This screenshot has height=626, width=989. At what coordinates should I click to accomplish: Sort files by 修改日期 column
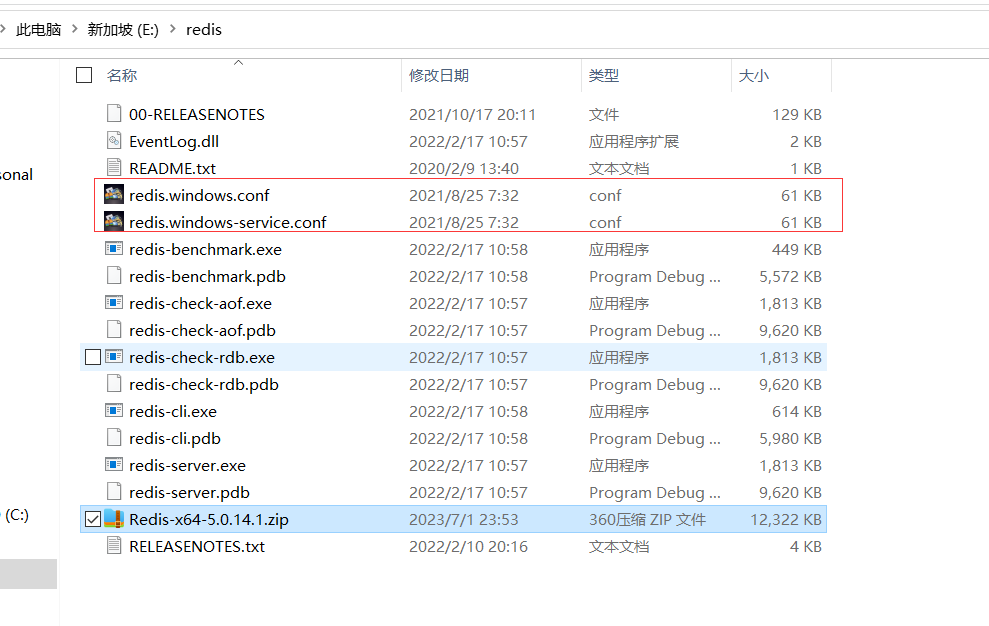coord(439,76)
